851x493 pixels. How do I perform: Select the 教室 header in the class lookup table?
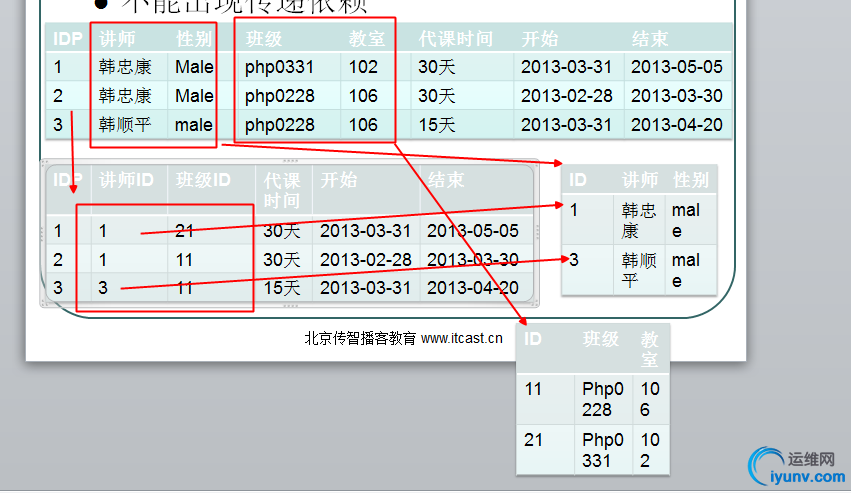(x=649, y=349)
